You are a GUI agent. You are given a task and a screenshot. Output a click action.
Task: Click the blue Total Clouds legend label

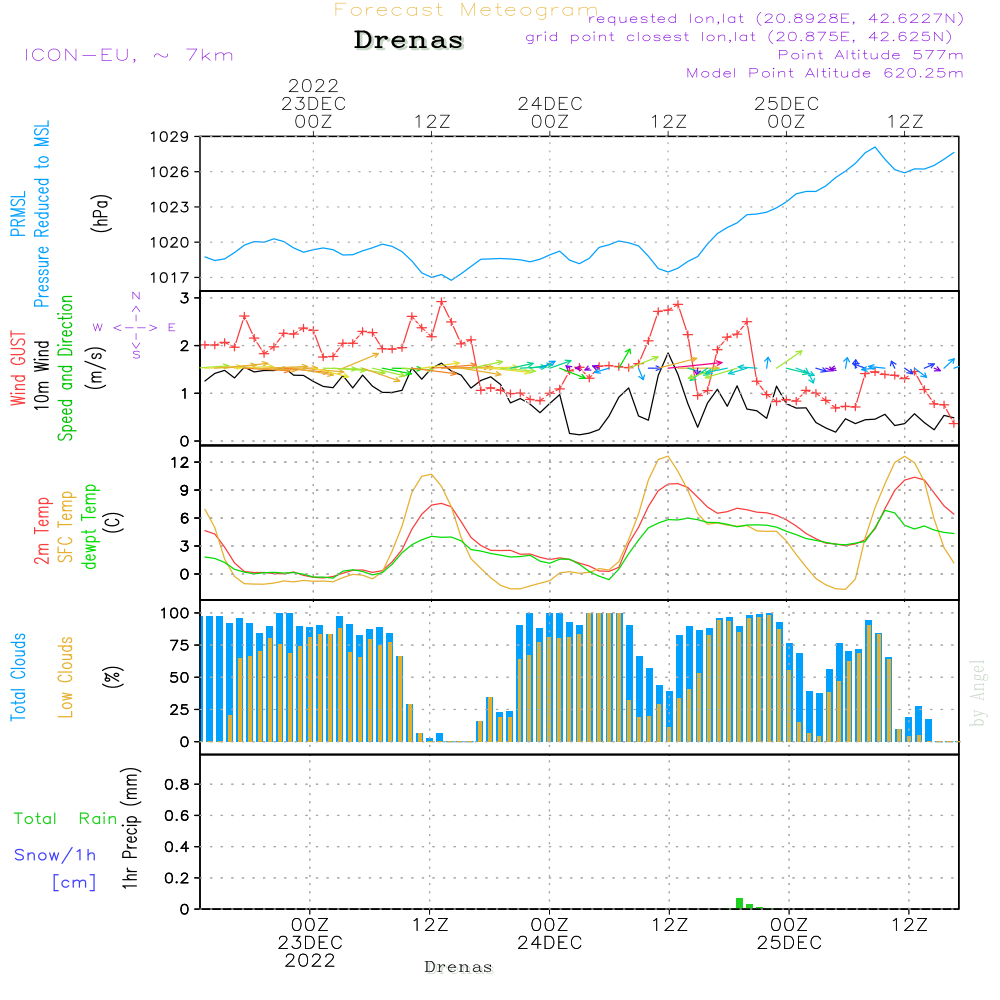coord(17,677)
